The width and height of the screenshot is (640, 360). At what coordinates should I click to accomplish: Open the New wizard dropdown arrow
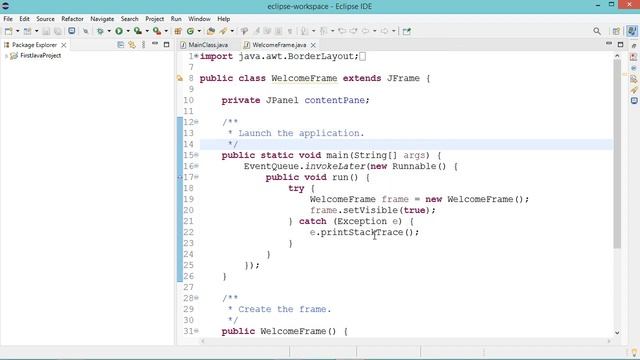(x=18, y=31)
